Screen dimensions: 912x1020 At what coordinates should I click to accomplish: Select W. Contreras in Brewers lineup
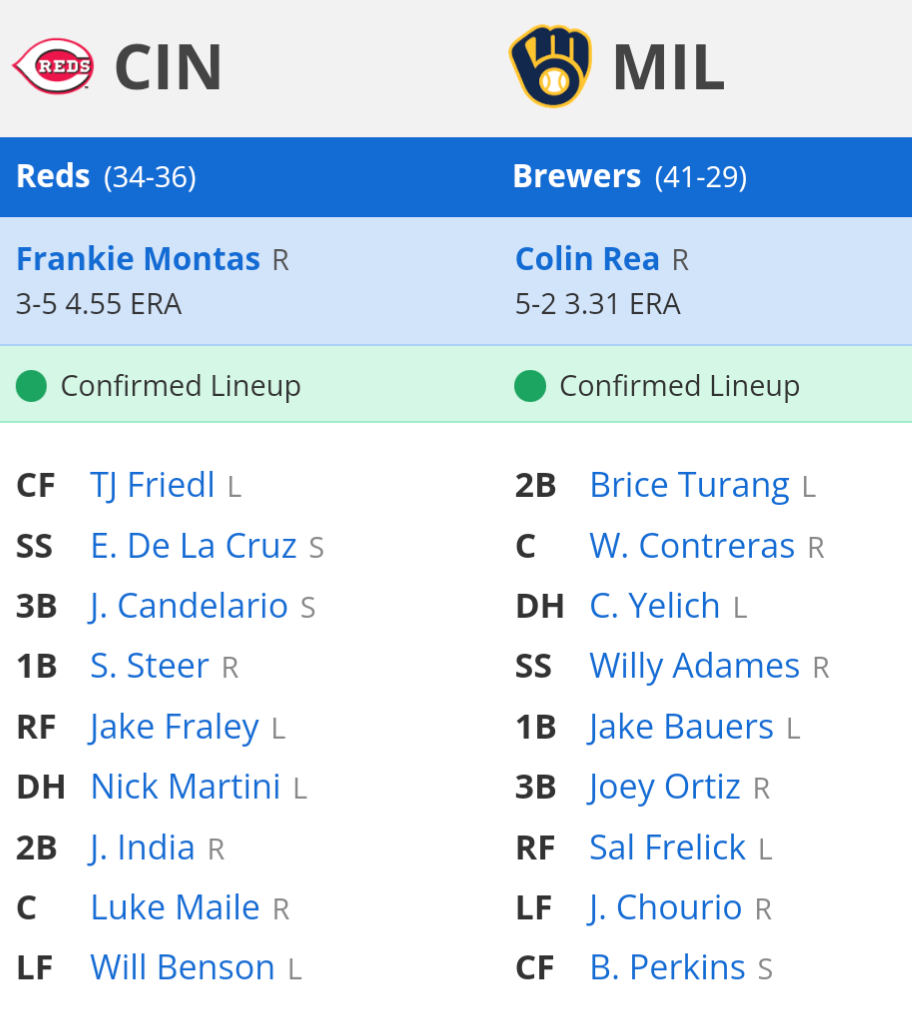point(692,546)
